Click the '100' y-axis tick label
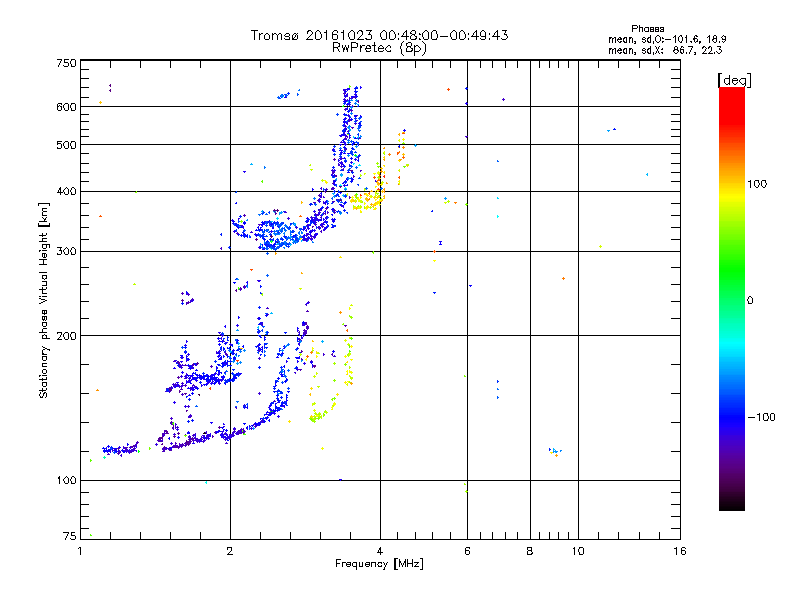Viewport: 800px width, 600px height. 66,481
